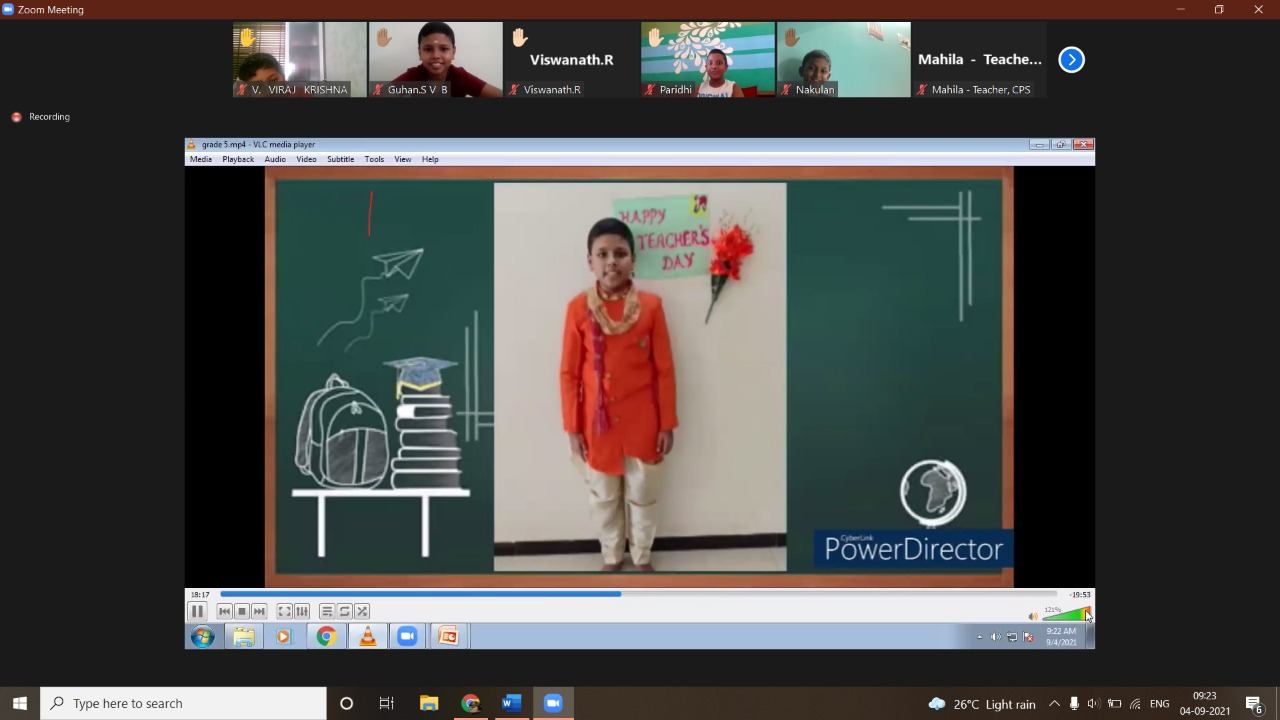
Task: Open Windows 10 Start menu
Action: (x=20, y=703)
